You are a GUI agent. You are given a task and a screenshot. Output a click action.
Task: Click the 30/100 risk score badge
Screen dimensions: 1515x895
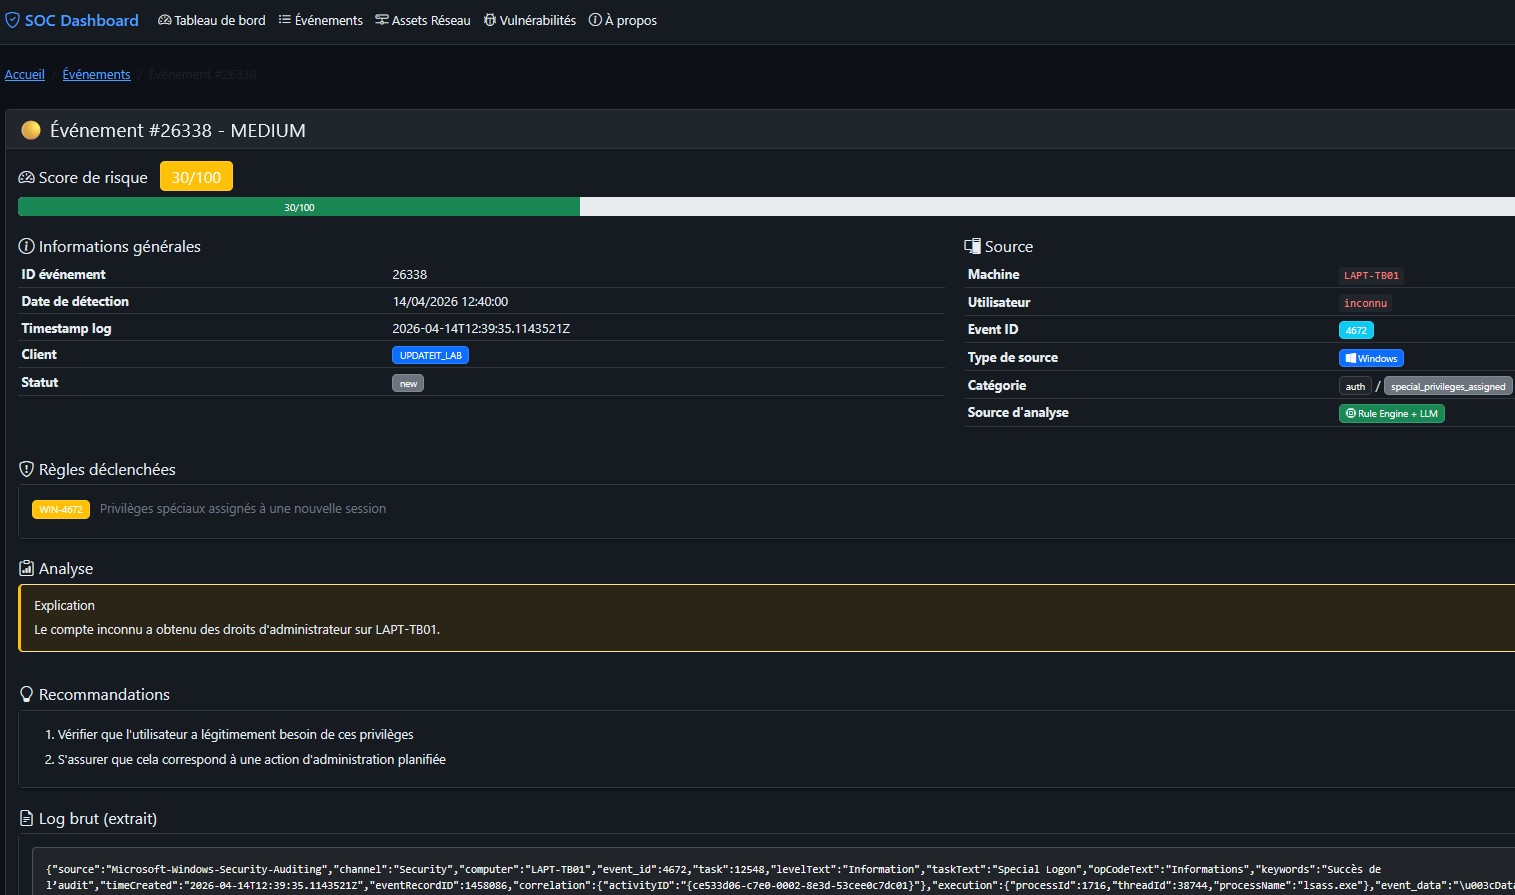(x=196, y=177)
